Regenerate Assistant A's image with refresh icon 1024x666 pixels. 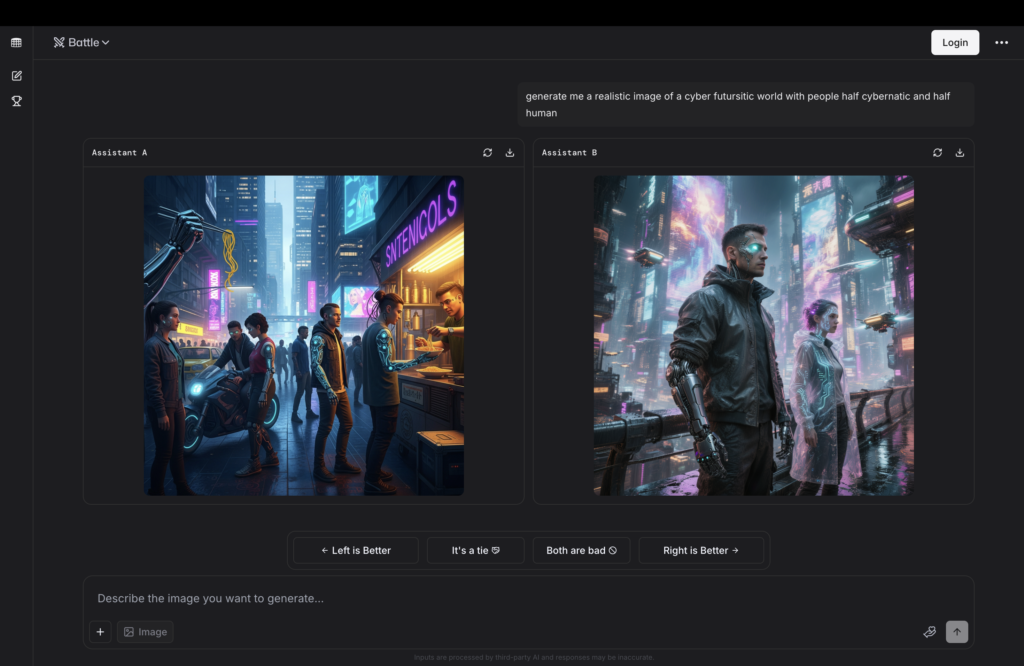tap(487, 152)
